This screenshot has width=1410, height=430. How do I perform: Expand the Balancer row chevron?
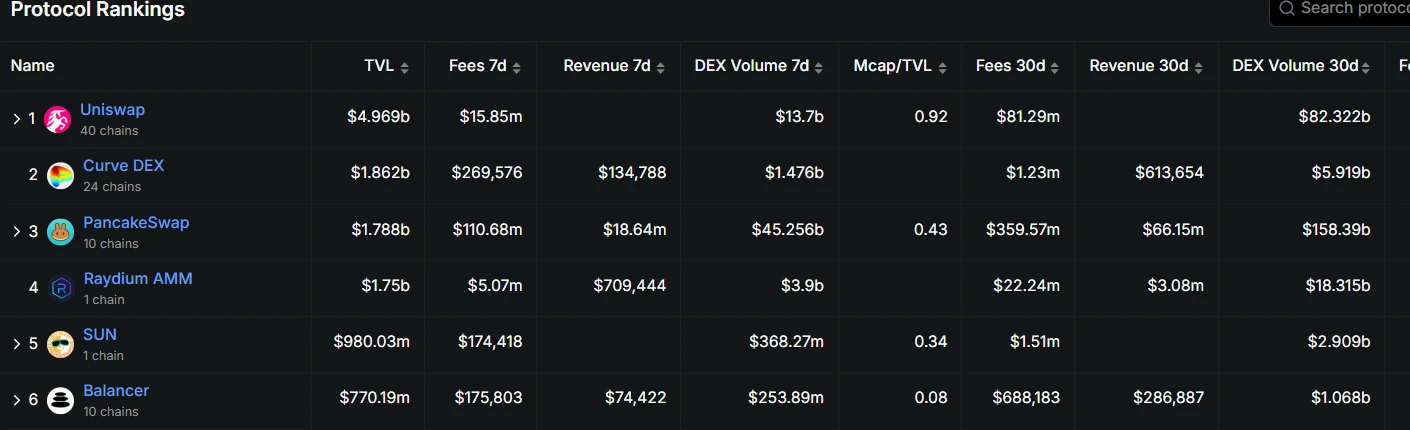click(16, 400)
